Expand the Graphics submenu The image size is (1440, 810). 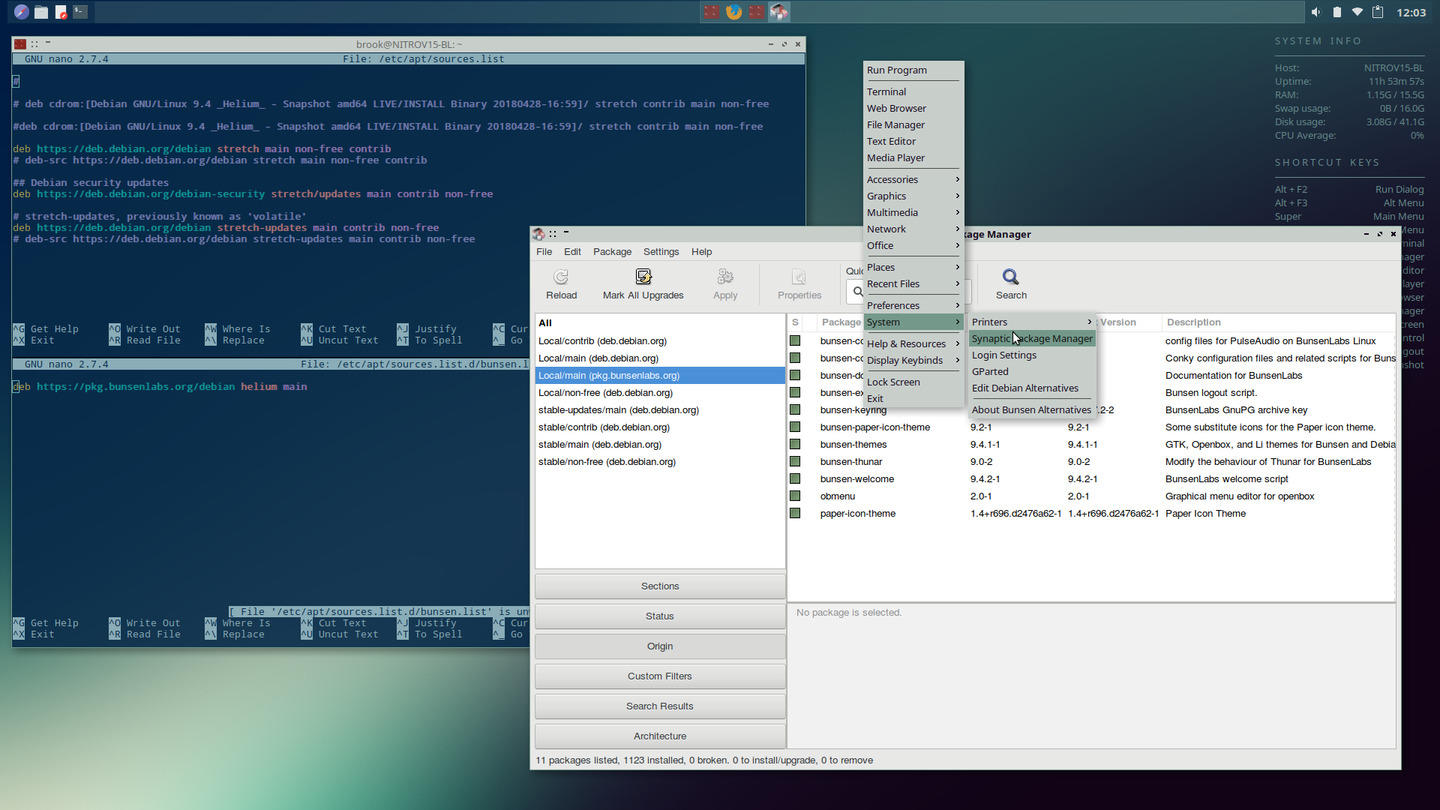pyautogui.click(x=913, y=196)
